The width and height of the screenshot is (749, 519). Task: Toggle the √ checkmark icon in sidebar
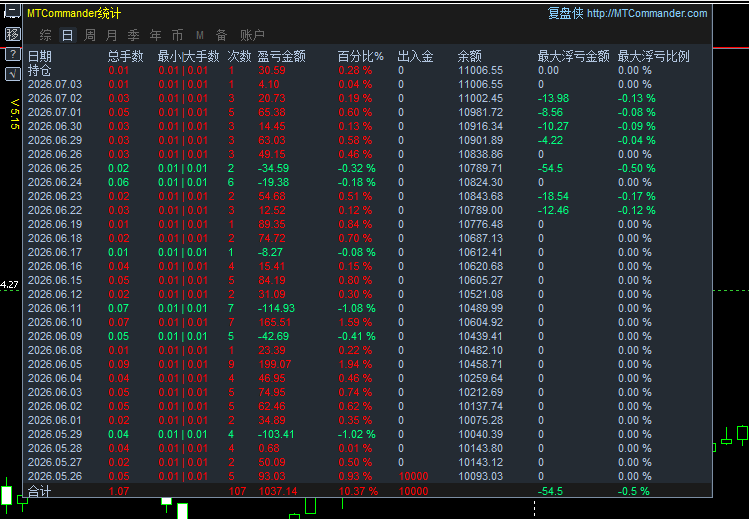(x=12, y=74)
